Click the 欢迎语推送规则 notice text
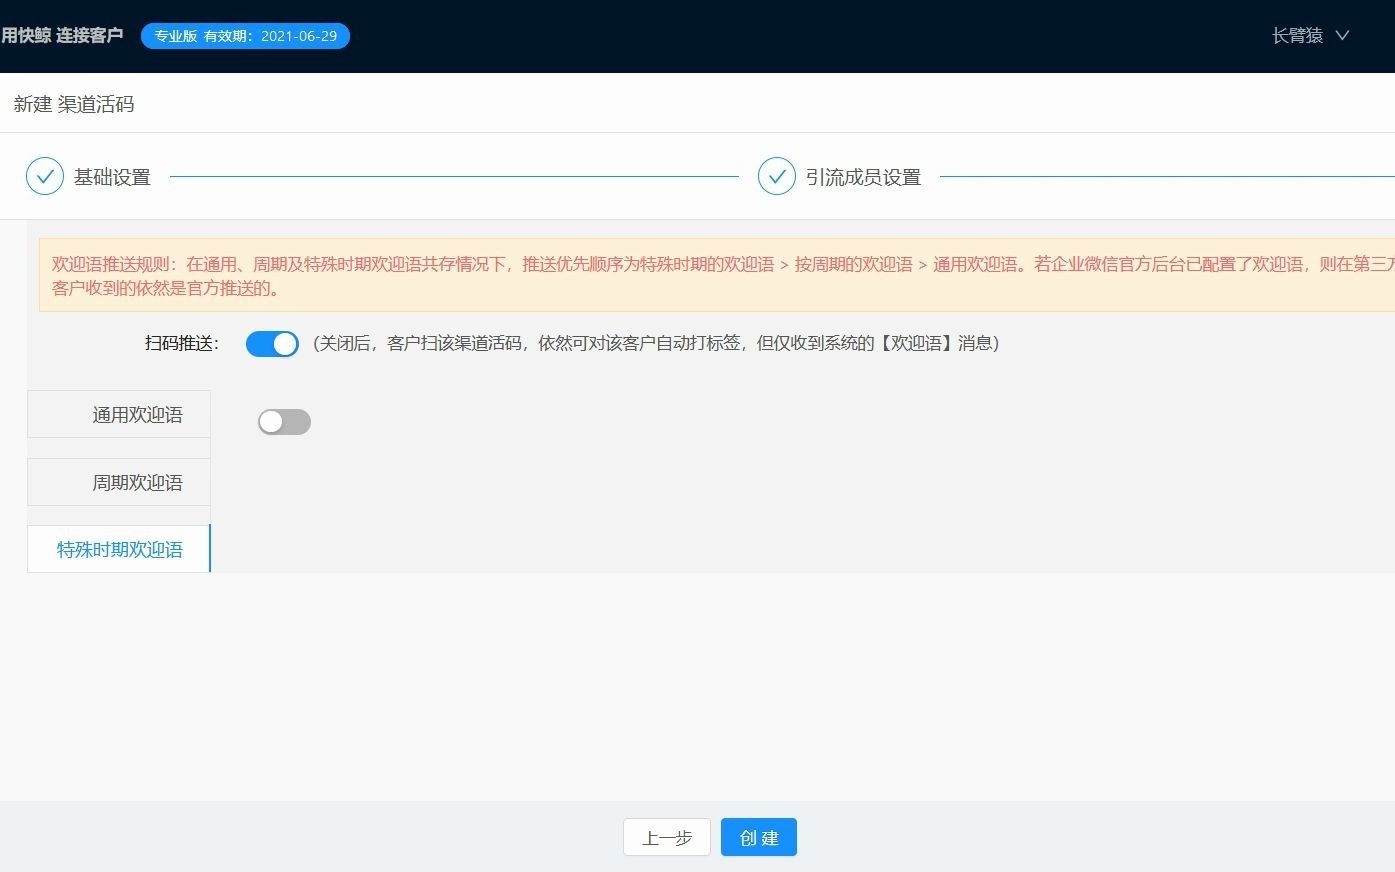This screenshot has height=872, width=1395. click(x=723, y=276)
